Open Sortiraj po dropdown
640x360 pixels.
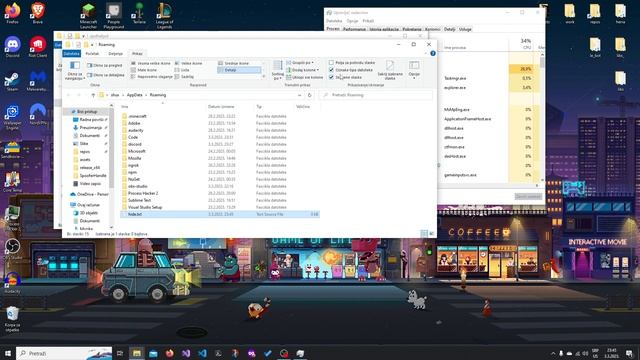point(278,70)
